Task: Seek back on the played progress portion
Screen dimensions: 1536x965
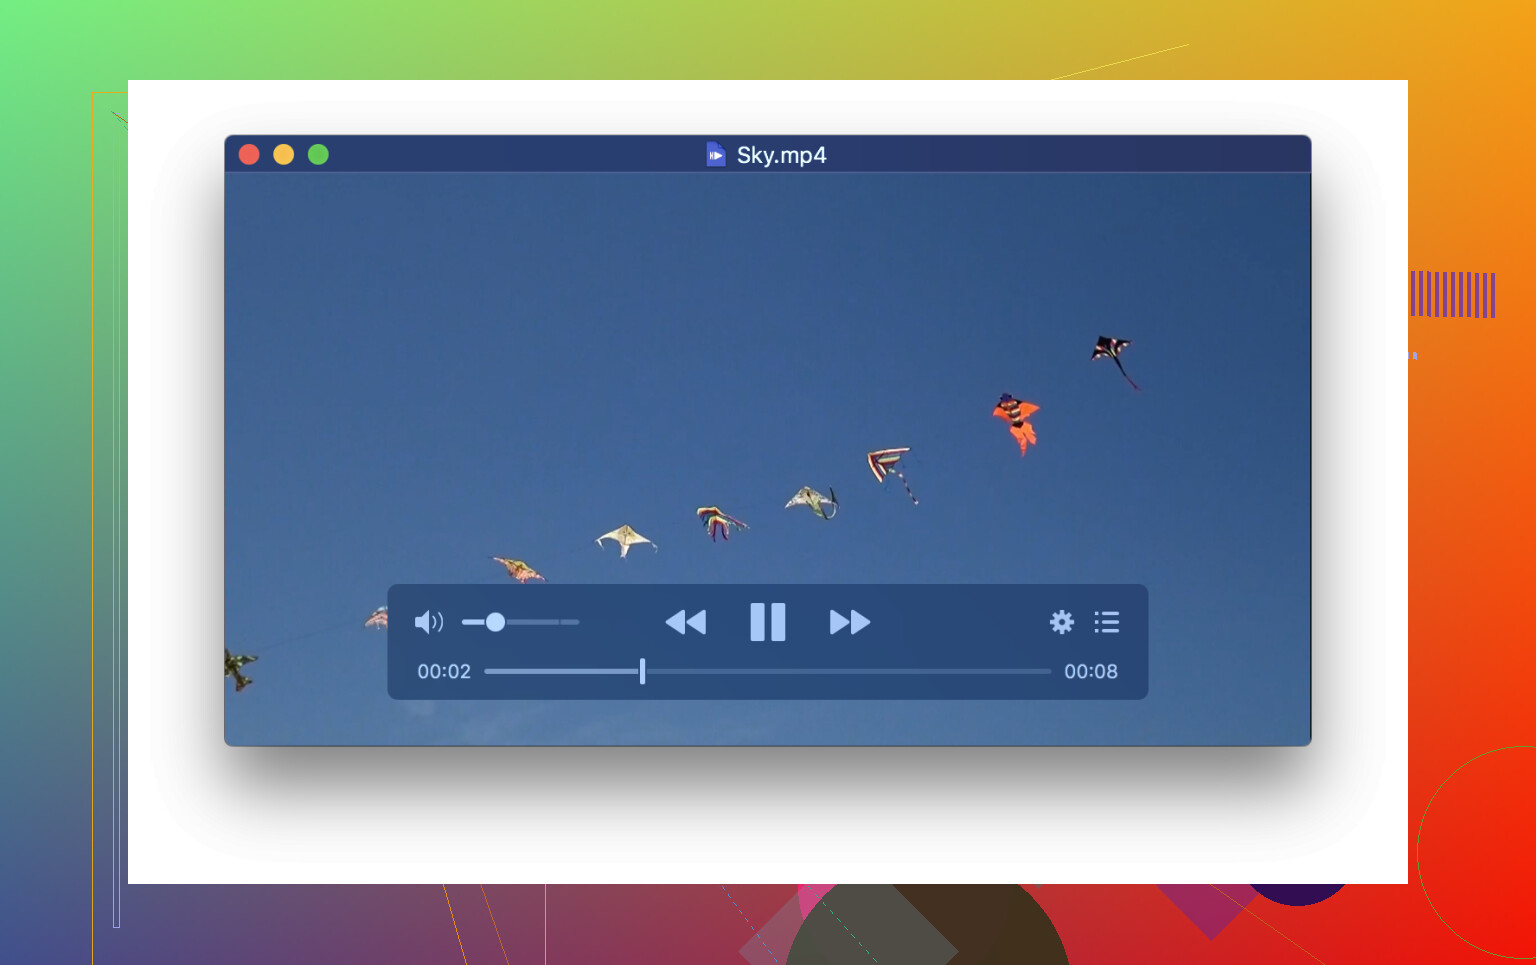Action: (x=560, y=671)
